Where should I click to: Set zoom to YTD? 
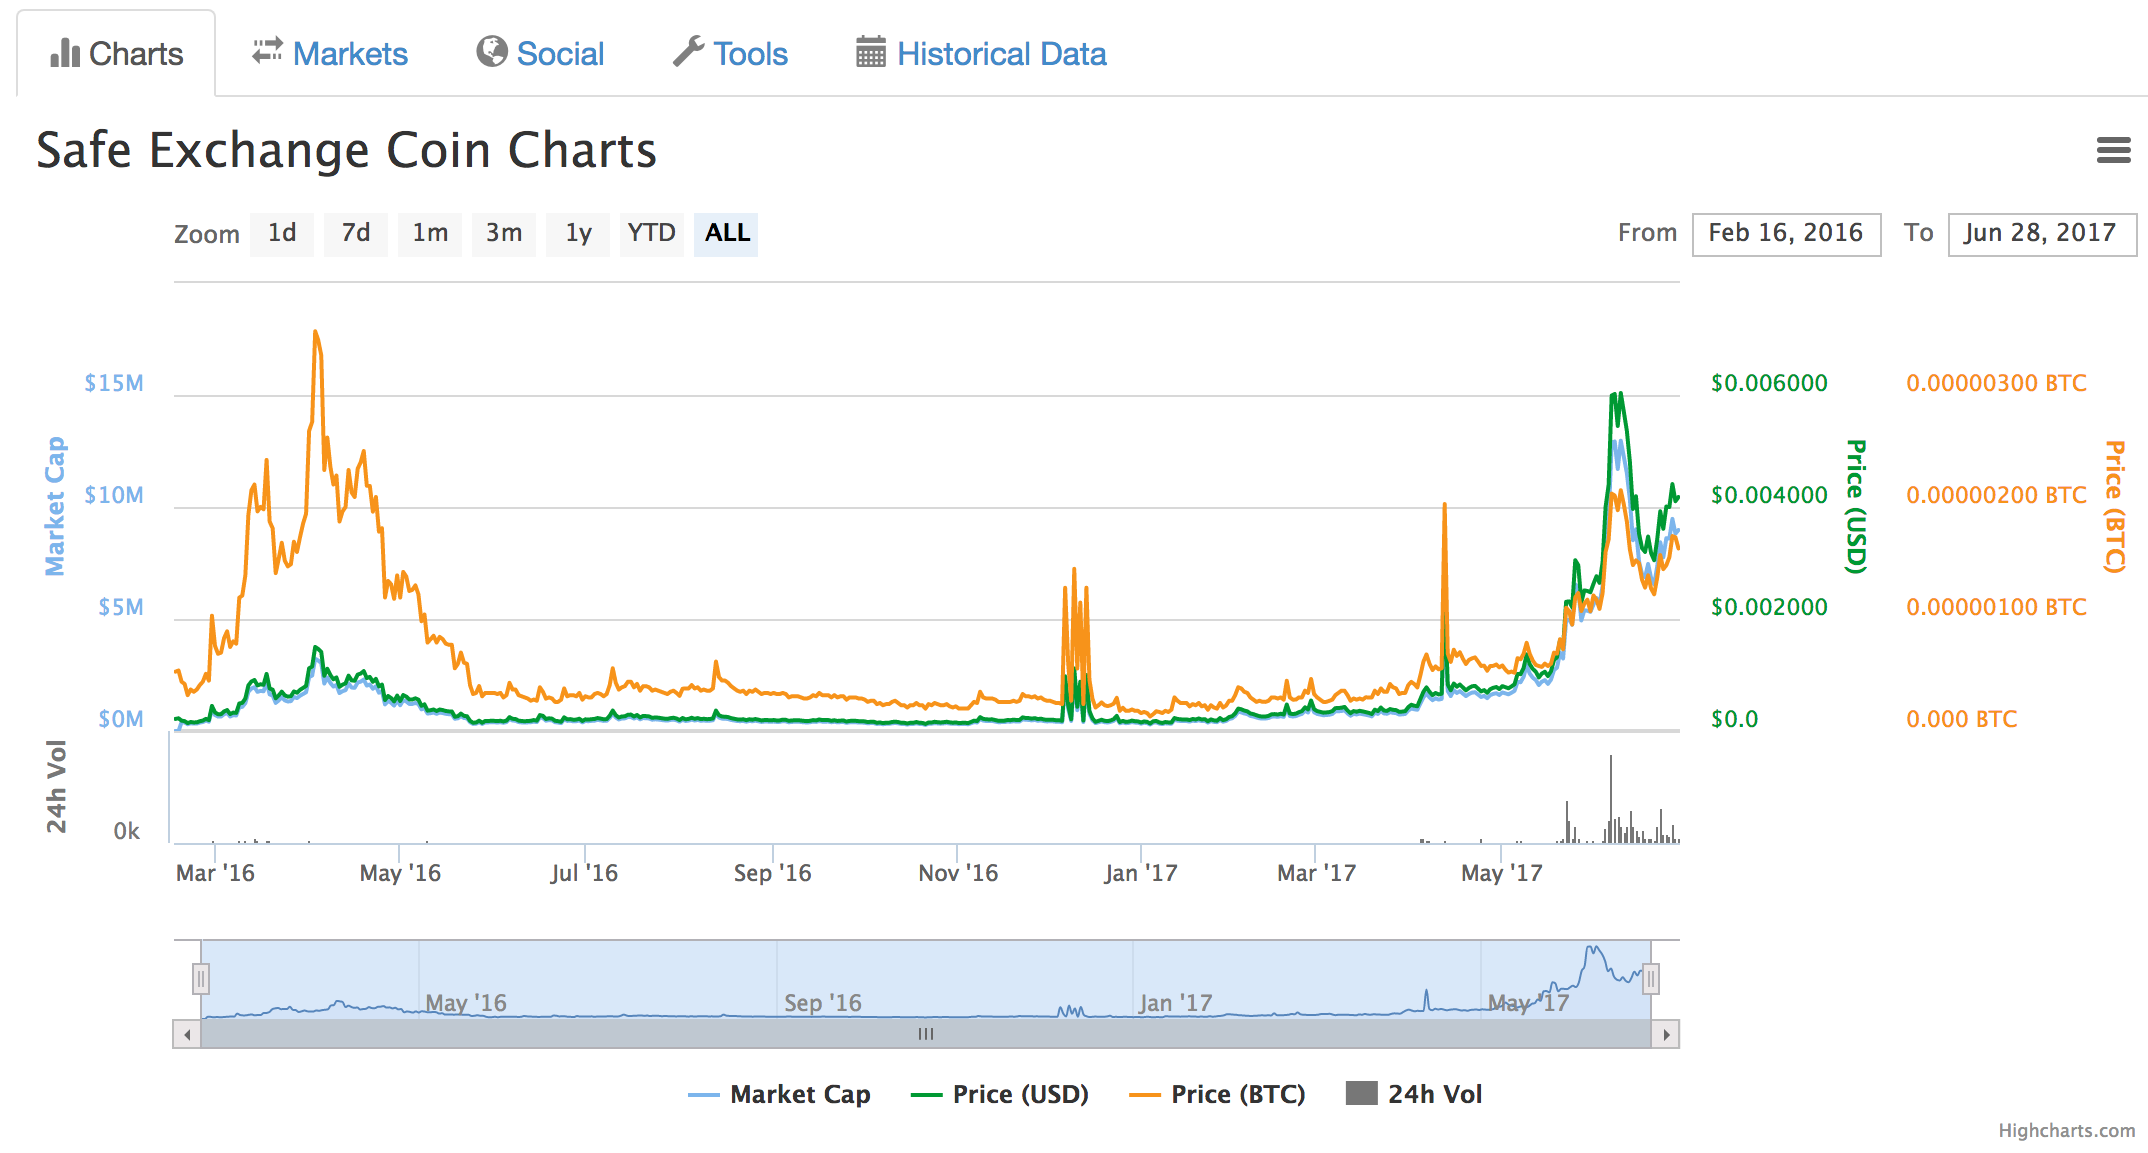(652, 234)
